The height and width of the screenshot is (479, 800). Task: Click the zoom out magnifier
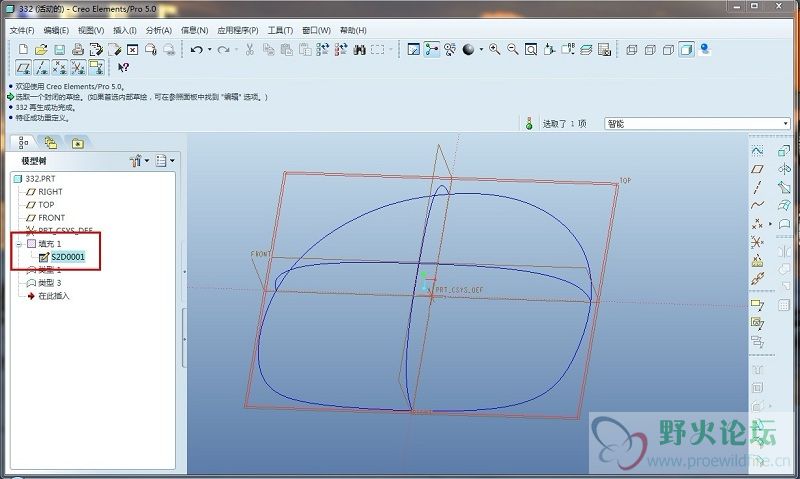pyautogui.click(x=513, y=49)
